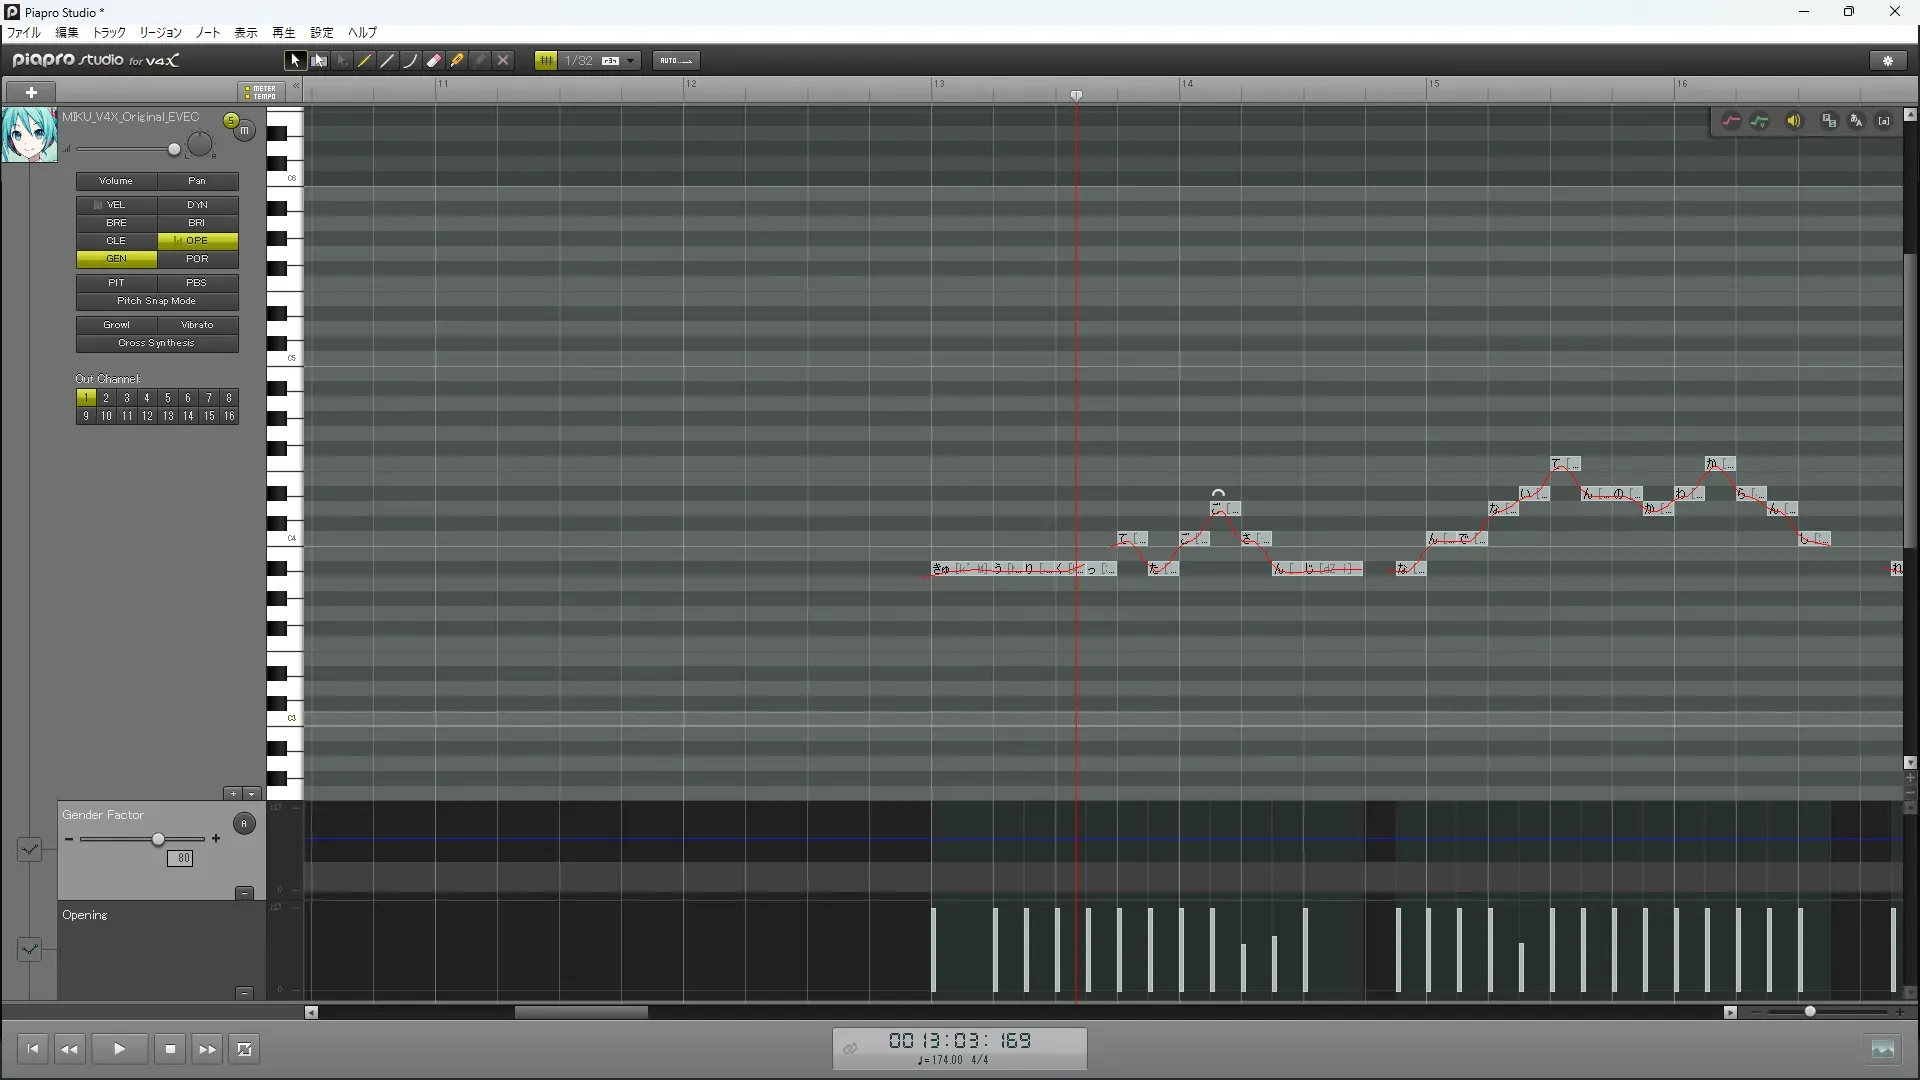Expand the Opening parameter lane selector
The height and width of the screenshot is (1080, 1920).
point(29,949)
